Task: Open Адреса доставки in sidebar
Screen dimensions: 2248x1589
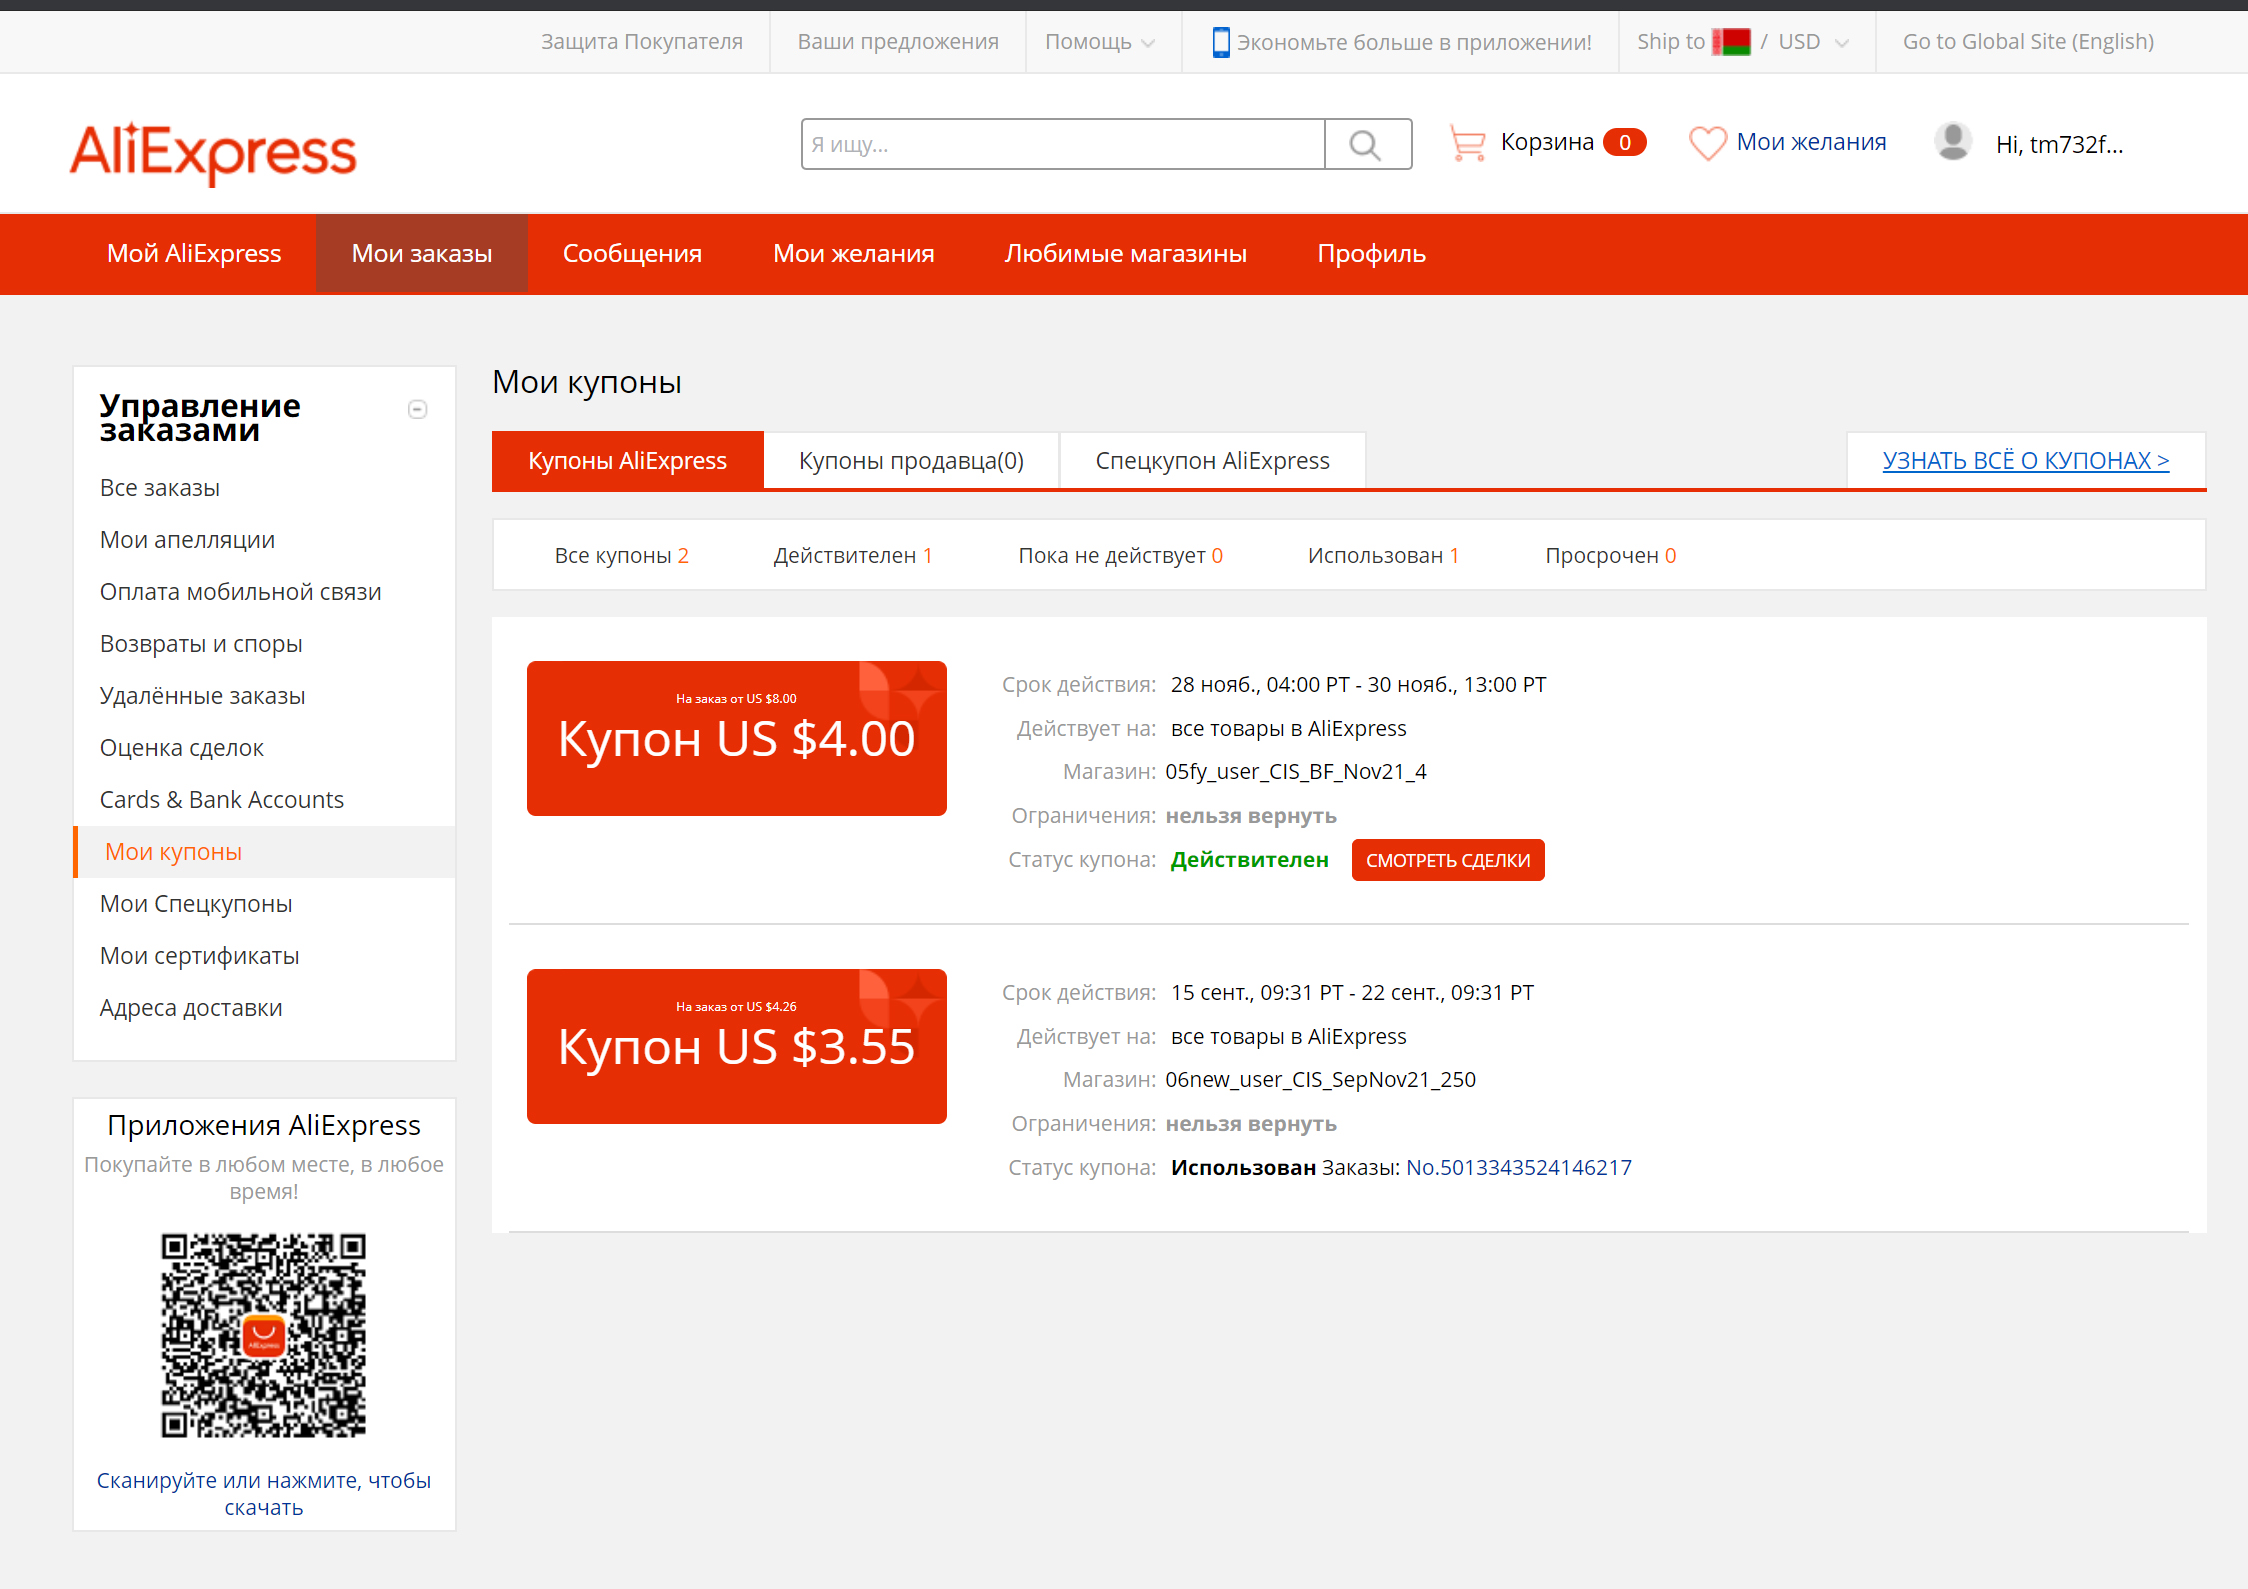Action: coord(191,1008)
